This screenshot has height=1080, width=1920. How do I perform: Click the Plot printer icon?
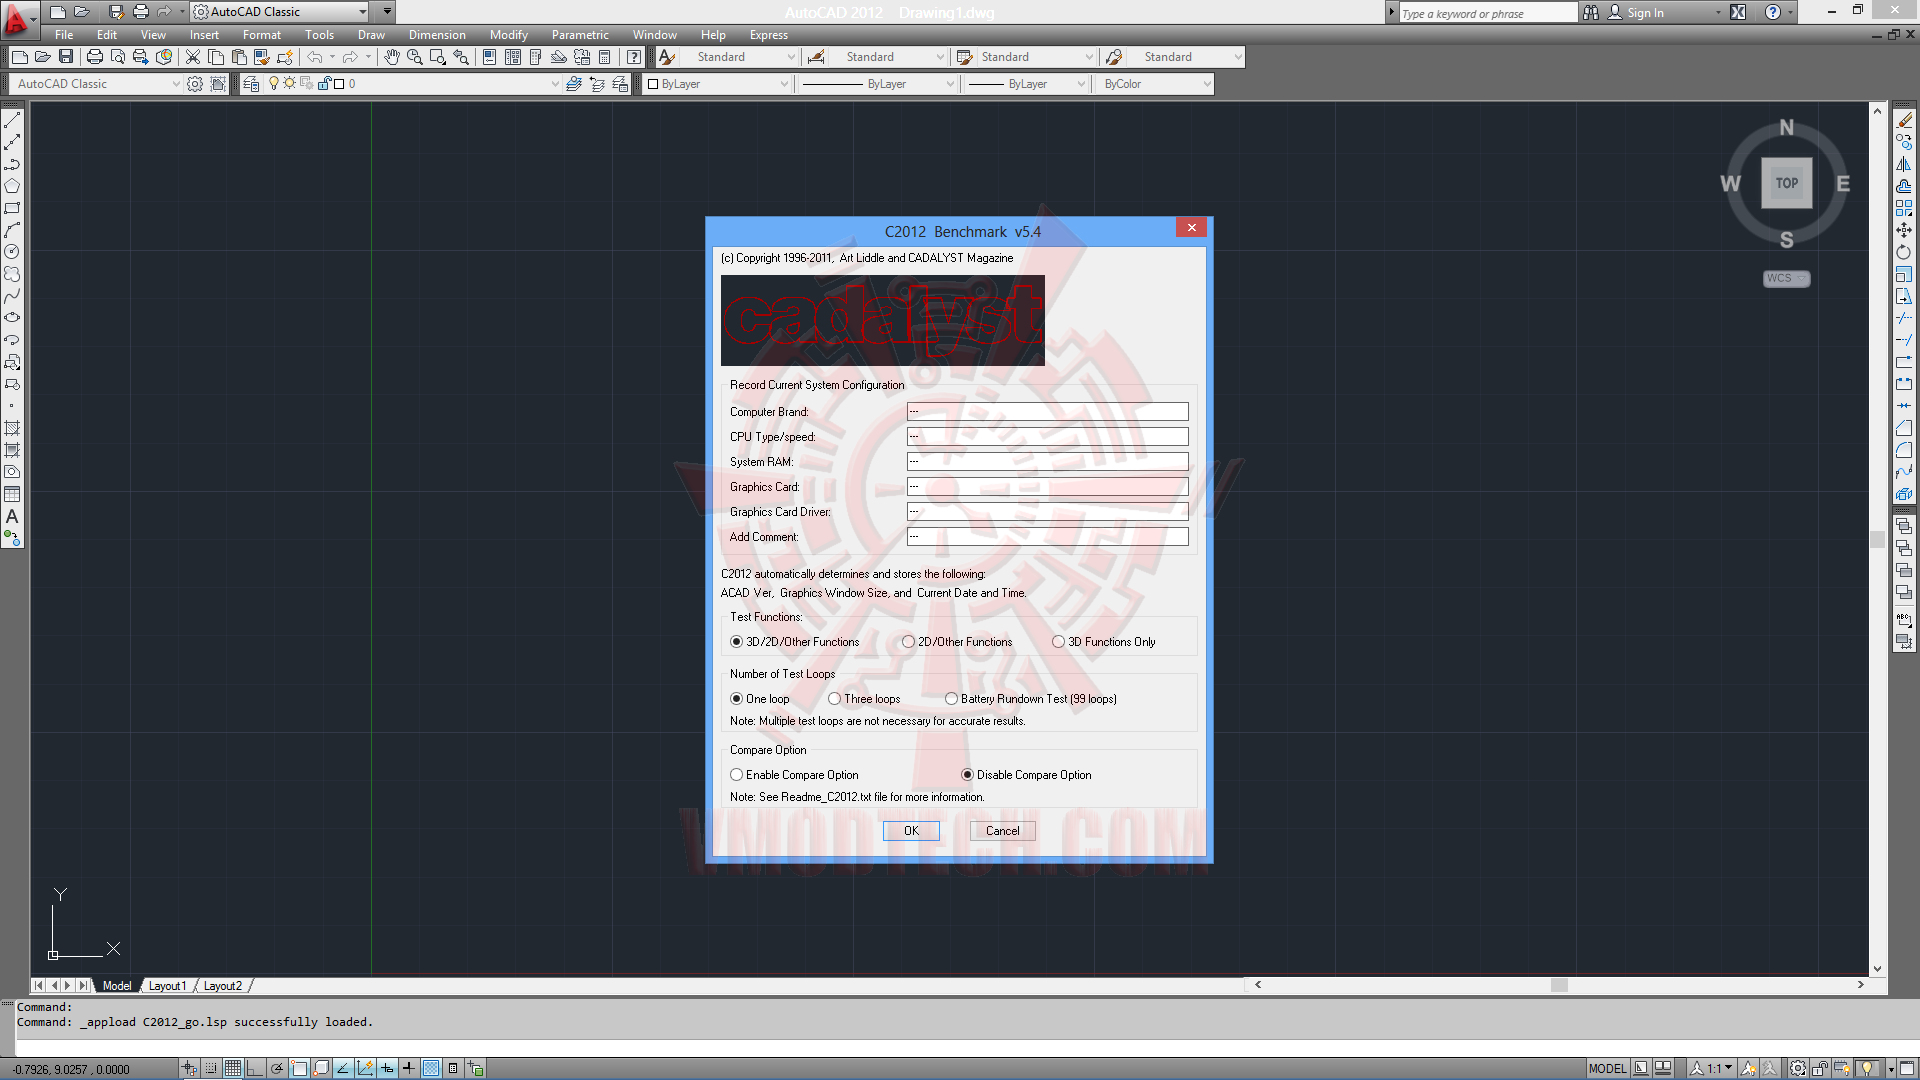tap(95, 57)
